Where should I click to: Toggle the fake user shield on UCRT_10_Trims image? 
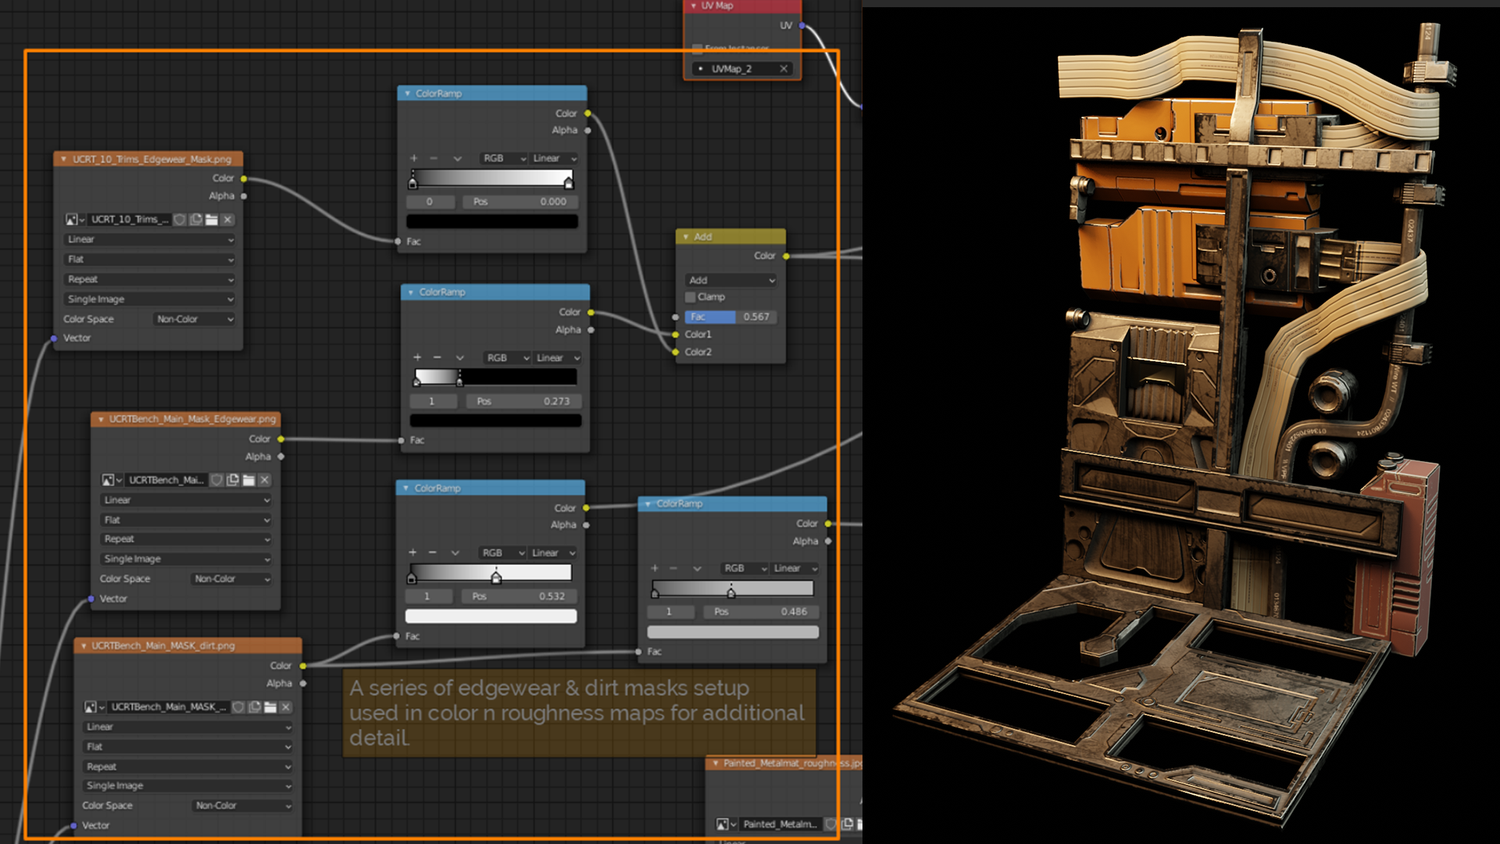[178, 219]
